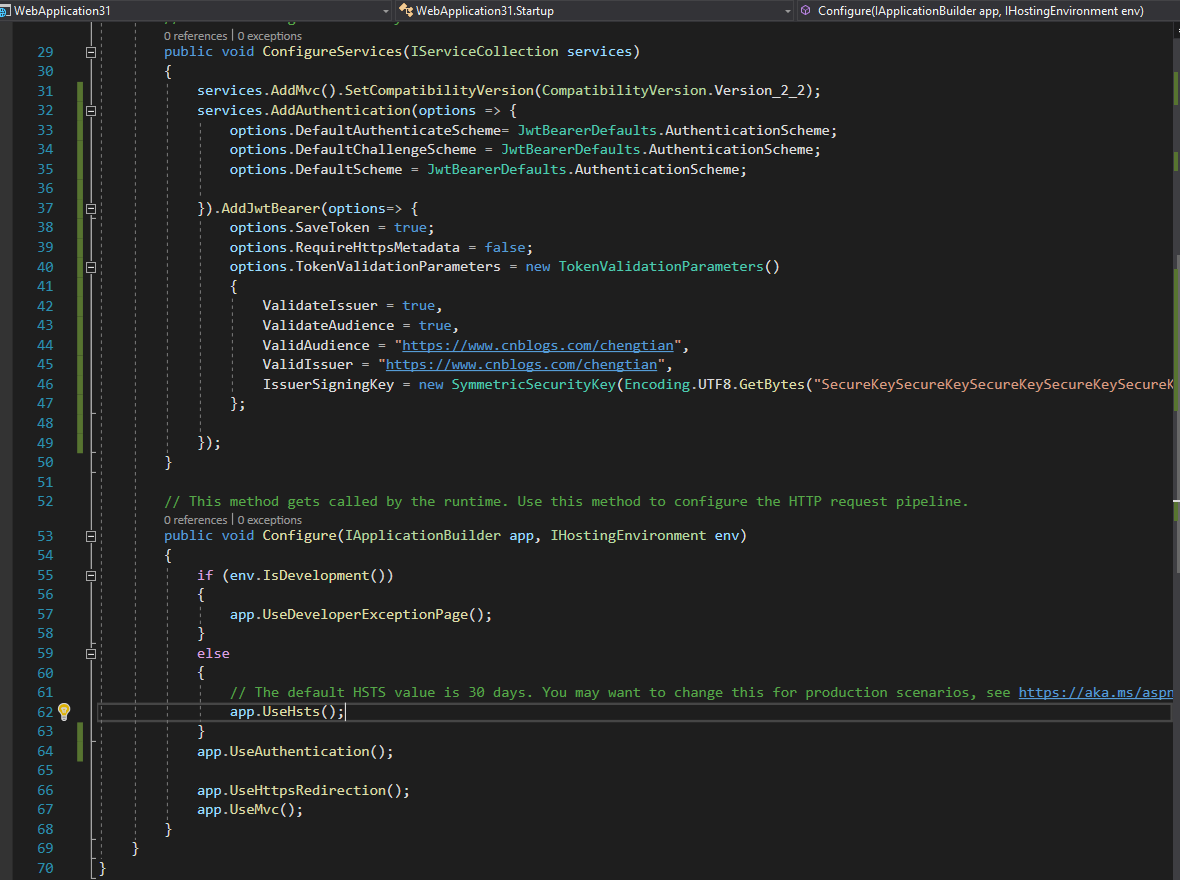Click the 'else' keyword
This screenshot has height=880, width=1180.
213,653
